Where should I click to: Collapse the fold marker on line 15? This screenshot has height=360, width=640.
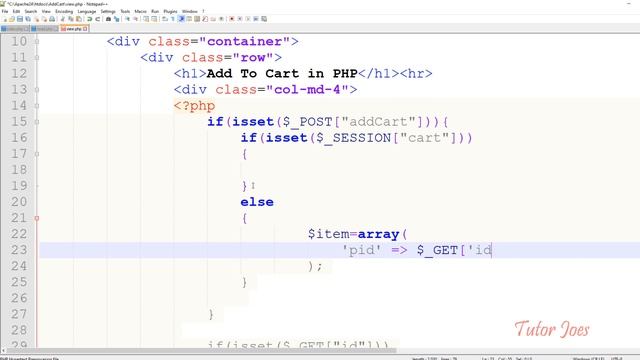pos(37,122)
